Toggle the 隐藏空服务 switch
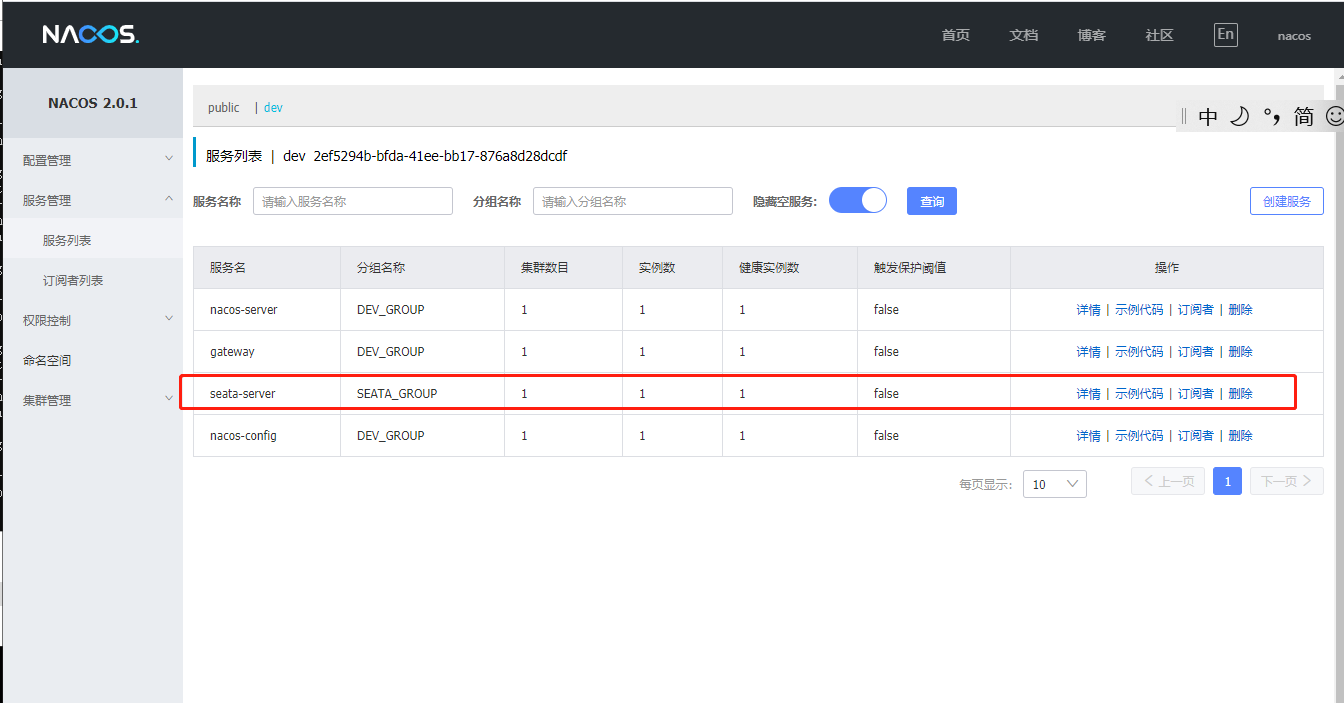 pyautogui.click(x=858, y=200)
